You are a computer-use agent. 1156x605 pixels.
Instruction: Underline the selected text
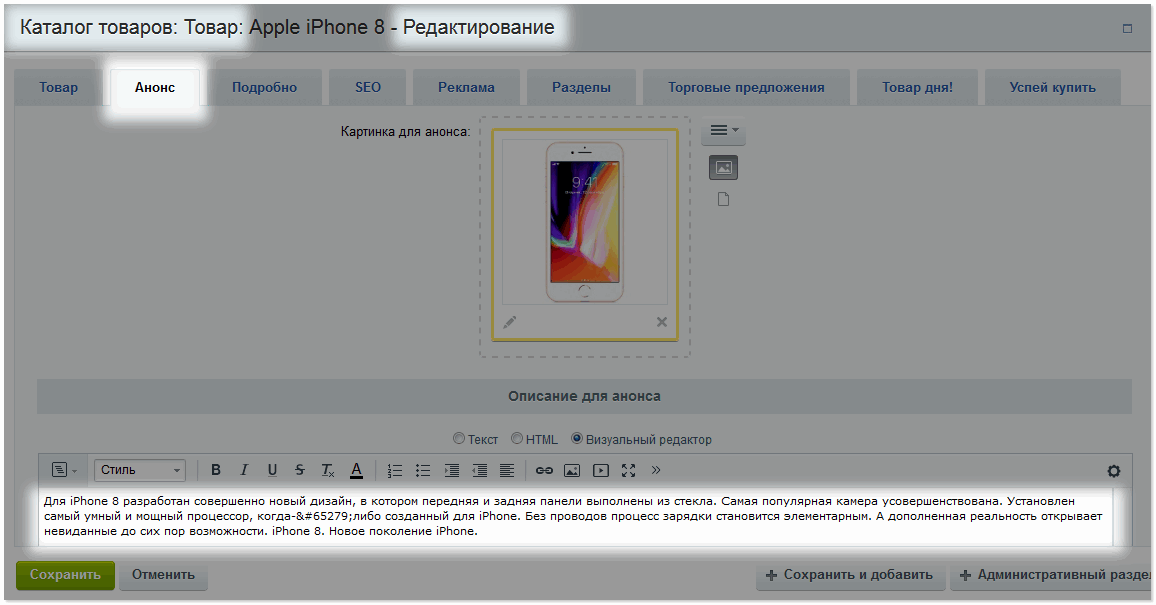[272, 470]
